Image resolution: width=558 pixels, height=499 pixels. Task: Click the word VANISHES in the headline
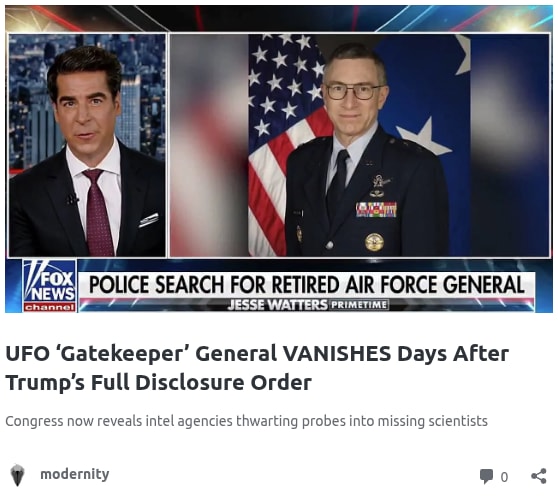[337, 354]
